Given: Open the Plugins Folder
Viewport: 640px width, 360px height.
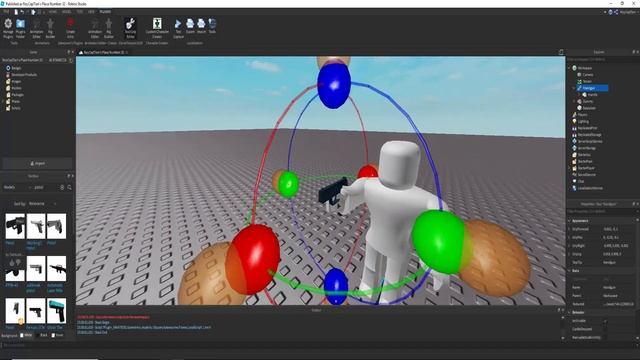Looking at the screenshot, I should 20,28.
